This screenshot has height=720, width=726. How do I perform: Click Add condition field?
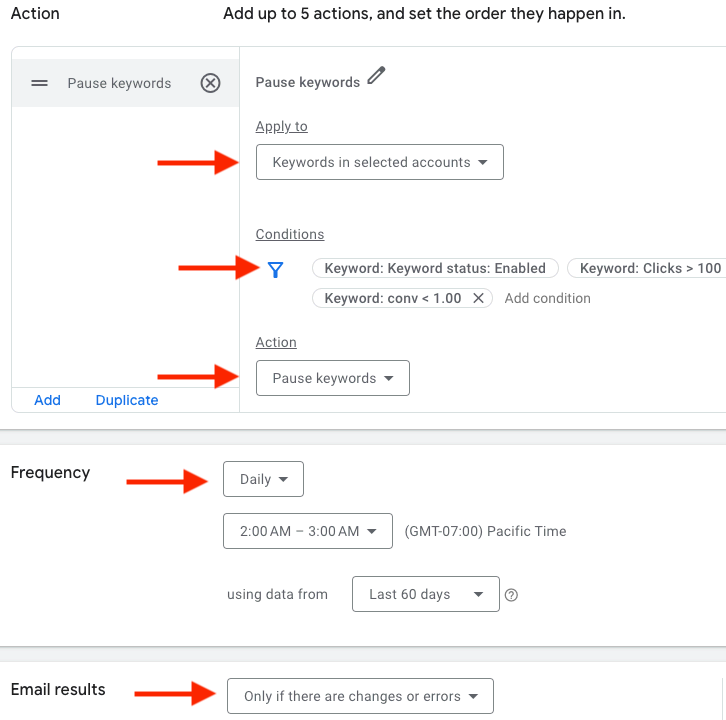pos(547,298)
